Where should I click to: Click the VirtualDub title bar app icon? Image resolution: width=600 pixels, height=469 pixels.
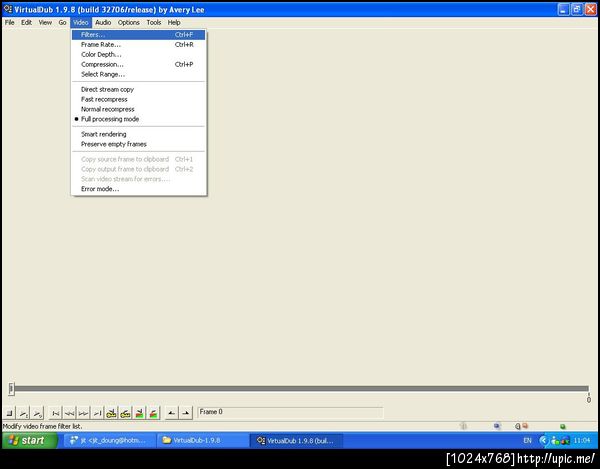pos(8,9)
